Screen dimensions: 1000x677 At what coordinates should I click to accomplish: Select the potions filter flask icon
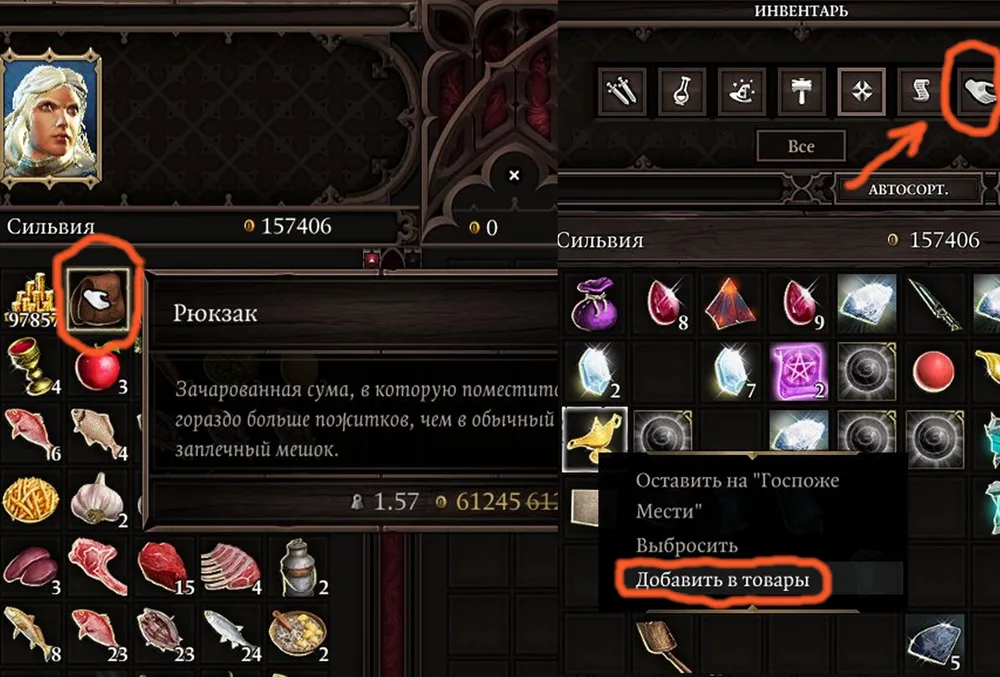click(x=682, y=92)
